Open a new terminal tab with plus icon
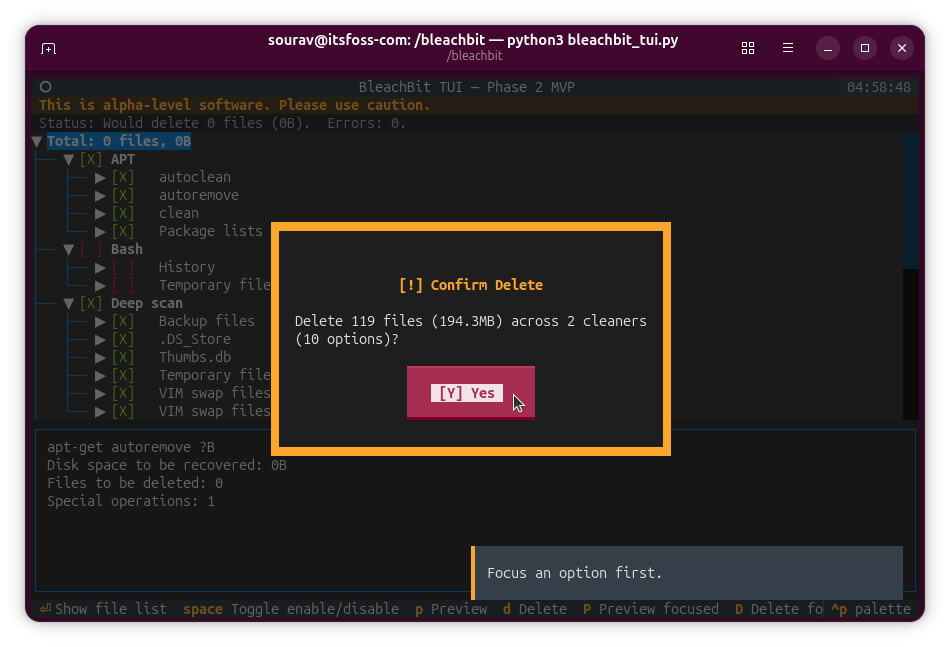This screenshot has width=950, height=647. [48, 48]
